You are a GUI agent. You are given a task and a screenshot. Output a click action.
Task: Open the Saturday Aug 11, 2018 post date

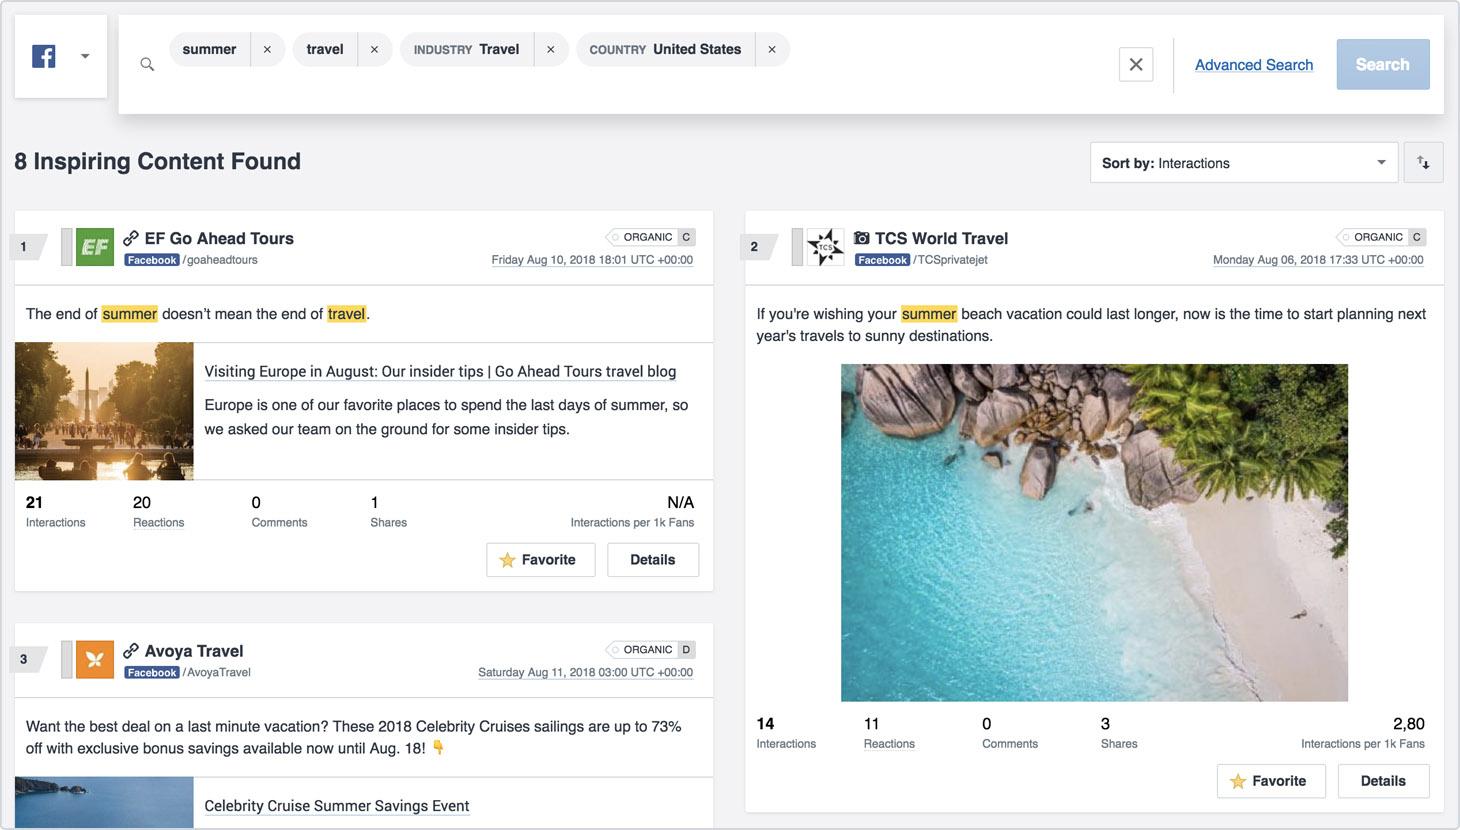585,673
